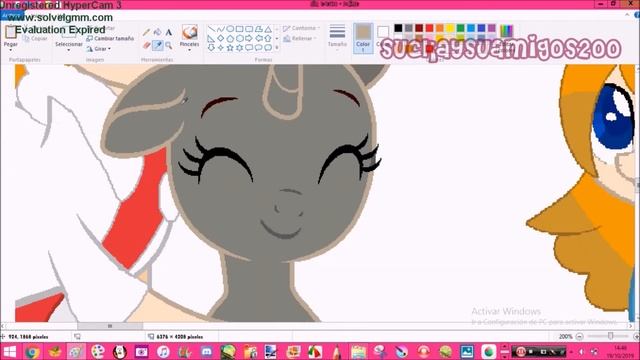Image resolution: width=640 pixels, height=360 pixels.
Task: Pick the dark red color swatch
Action: pos(419,28)
